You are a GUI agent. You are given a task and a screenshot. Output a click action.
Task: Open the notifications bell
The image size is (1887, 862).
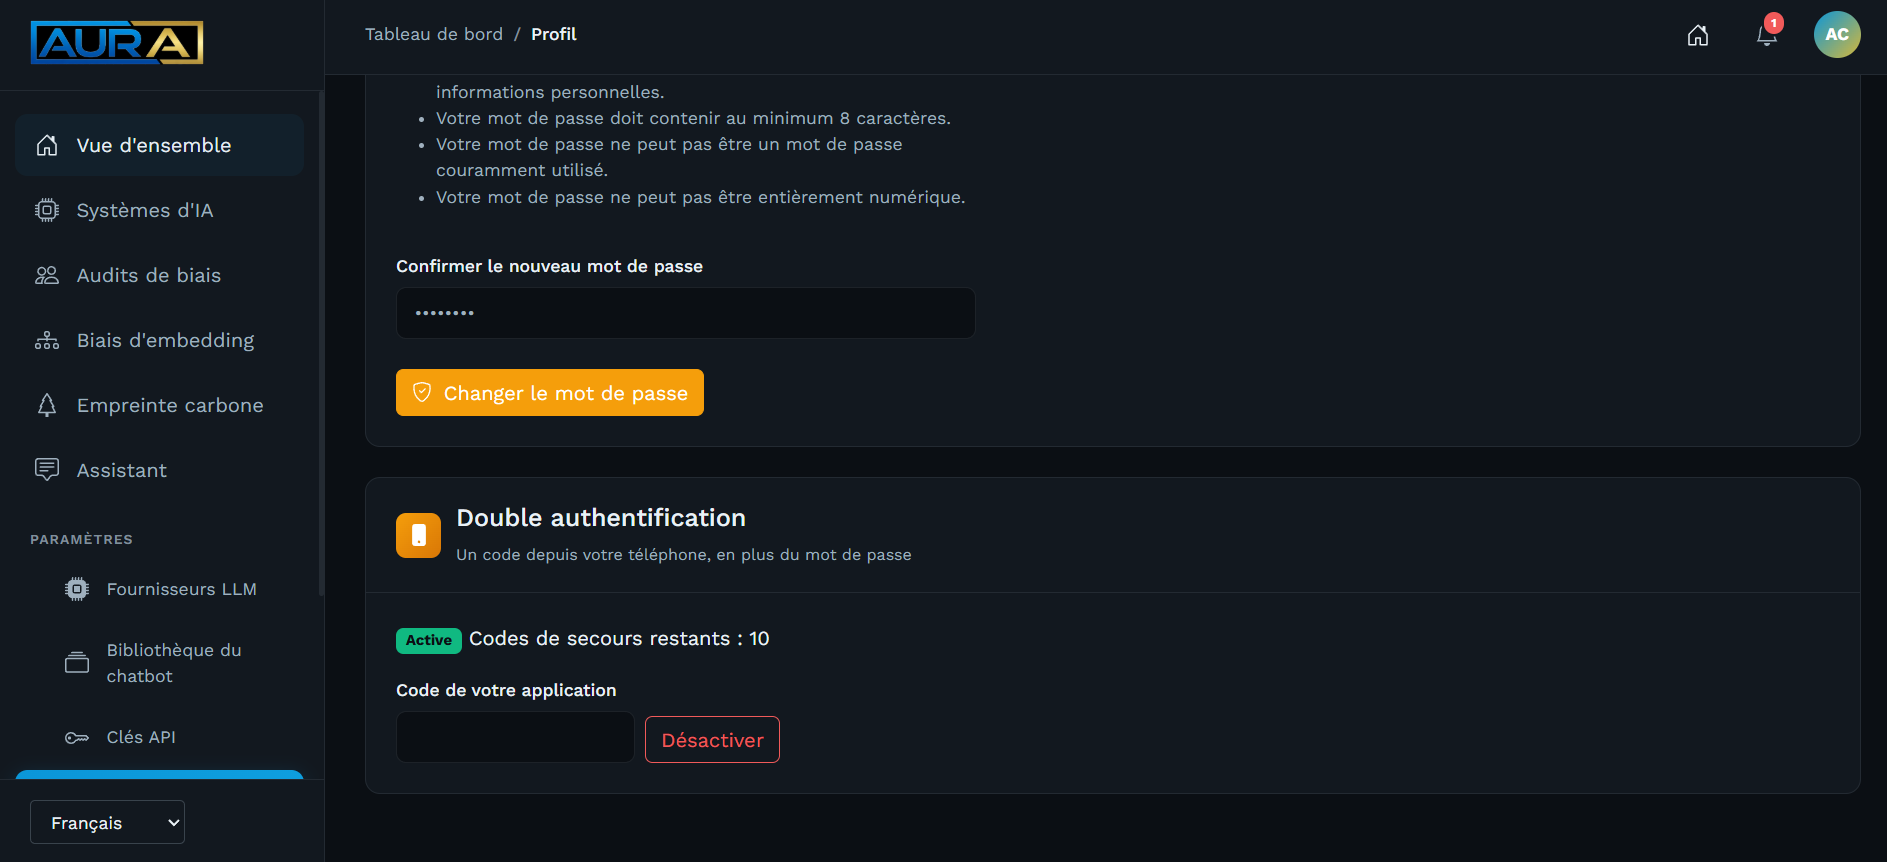(x=1767, y=35)
